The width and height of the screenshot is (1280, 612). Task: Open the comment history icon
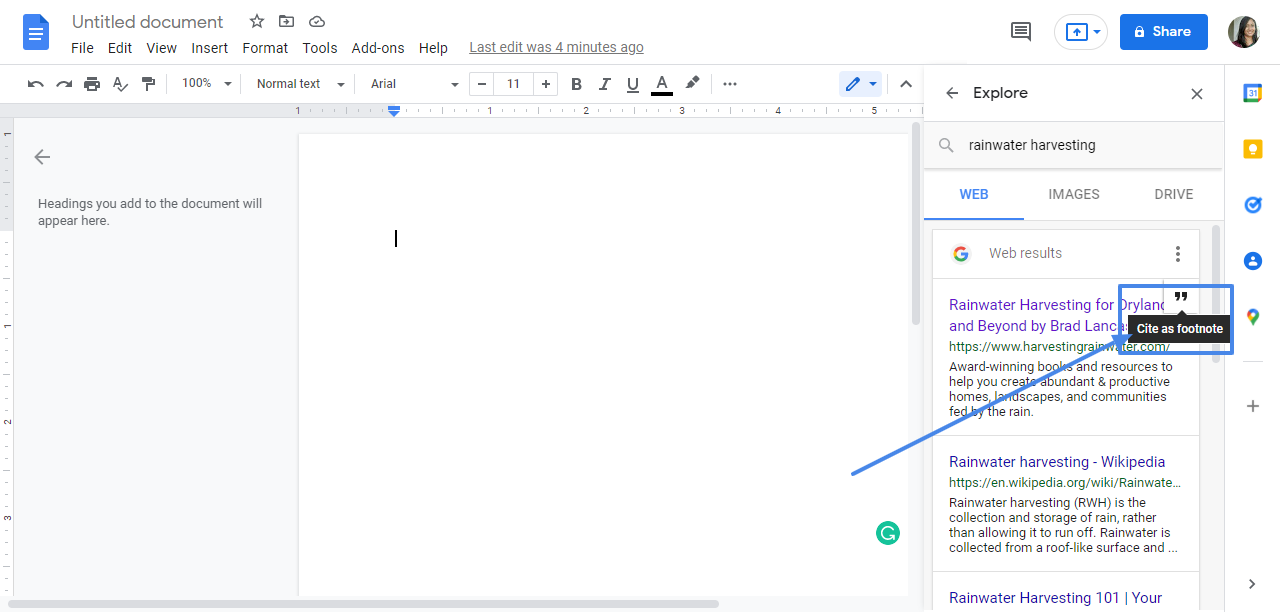(x=1021, y=32)
